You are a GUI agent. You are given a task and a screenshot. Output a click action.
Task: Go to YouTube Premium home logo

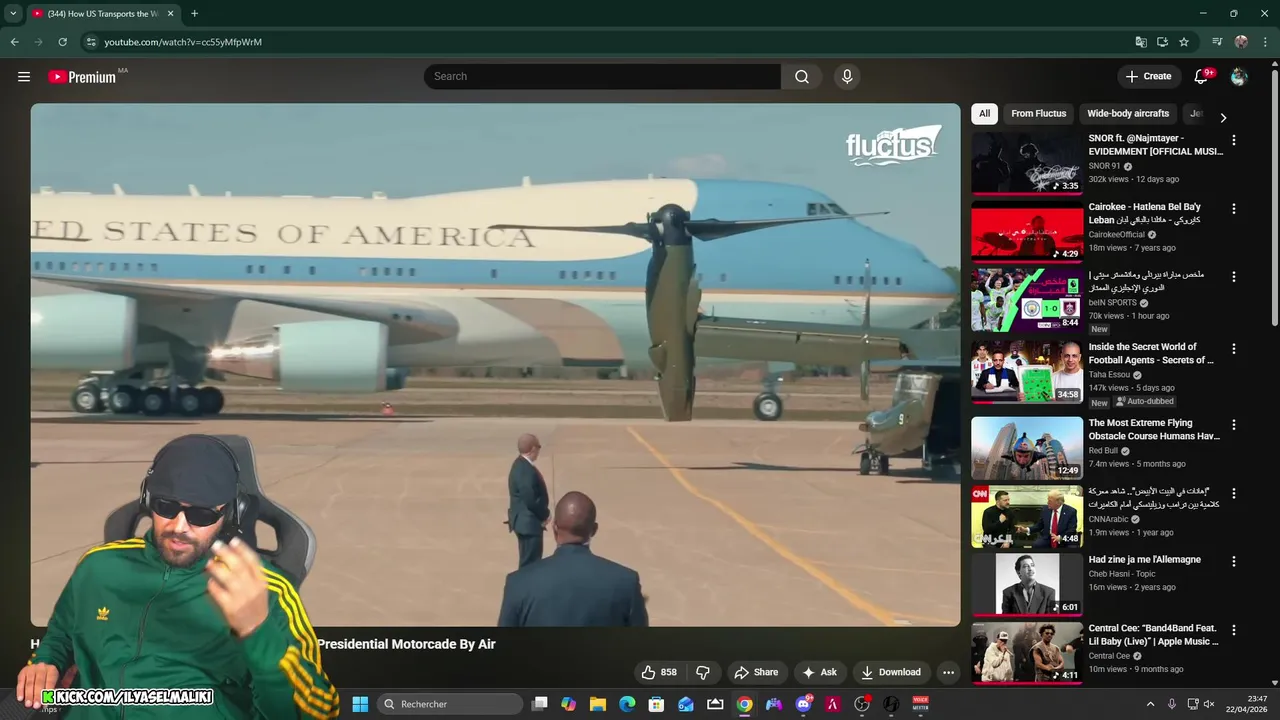pyautogui.click(x=82, y=77)
